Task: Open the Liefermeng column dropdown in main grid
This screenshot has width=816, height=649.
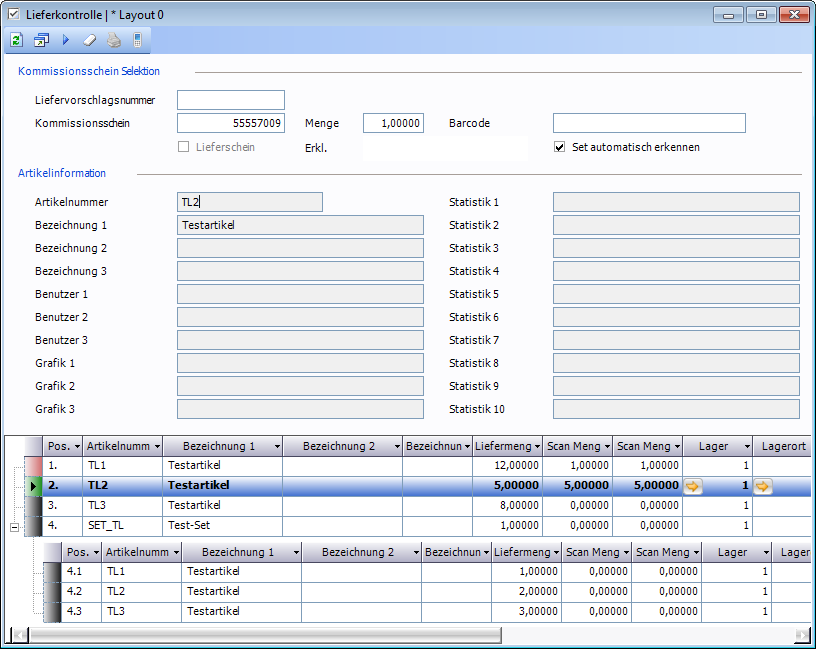Action: 536,446
